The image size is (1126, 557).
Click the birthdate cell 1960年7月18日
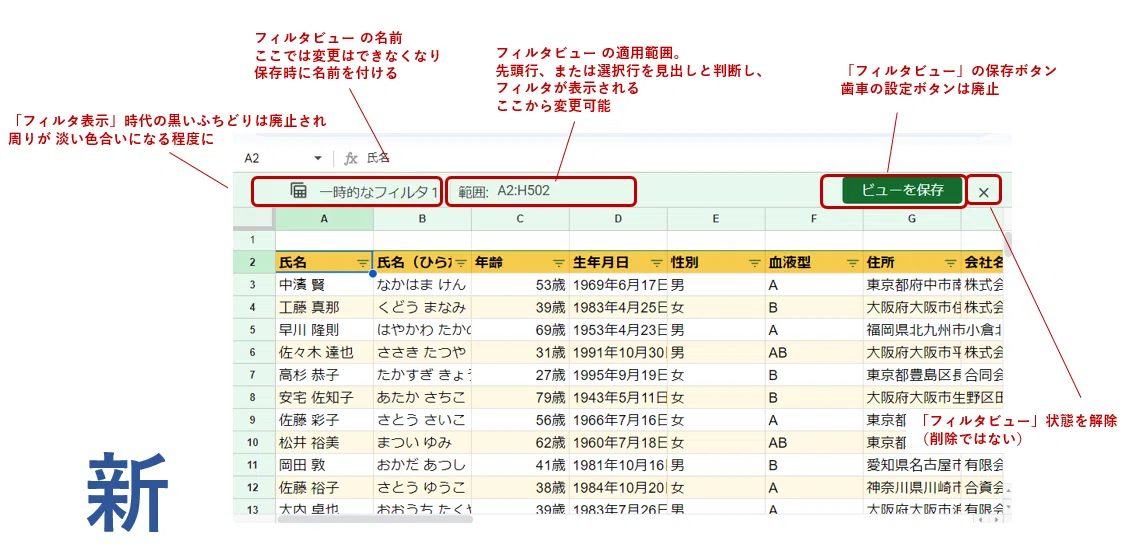(618, 442)
